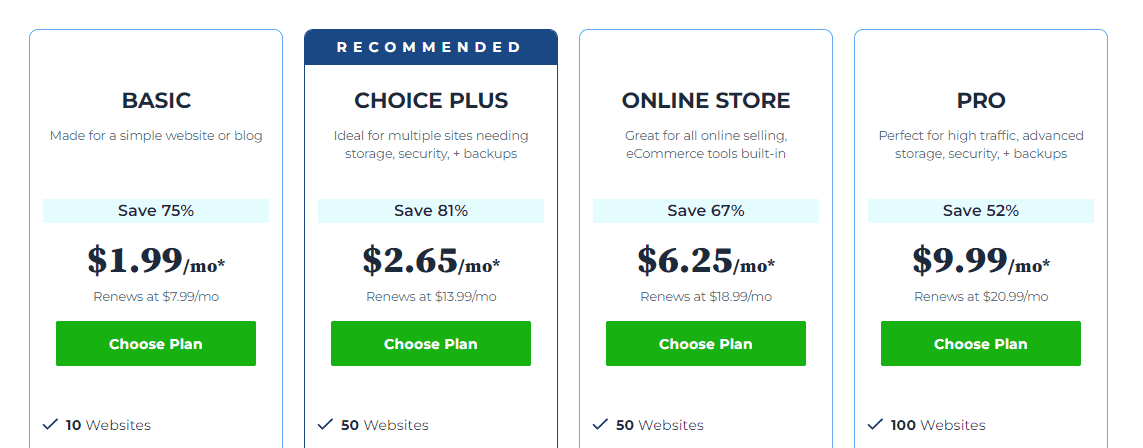The image size is (1143, 448).
Task: Click the checkmark icon beside 10 Websites
Action: (x=50, y=424)
